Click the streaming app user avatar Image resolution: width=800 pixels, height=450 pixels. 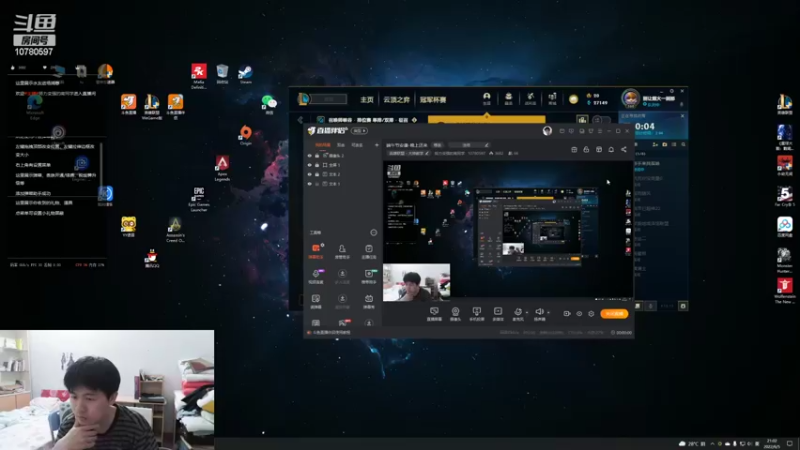pos(547,131)
